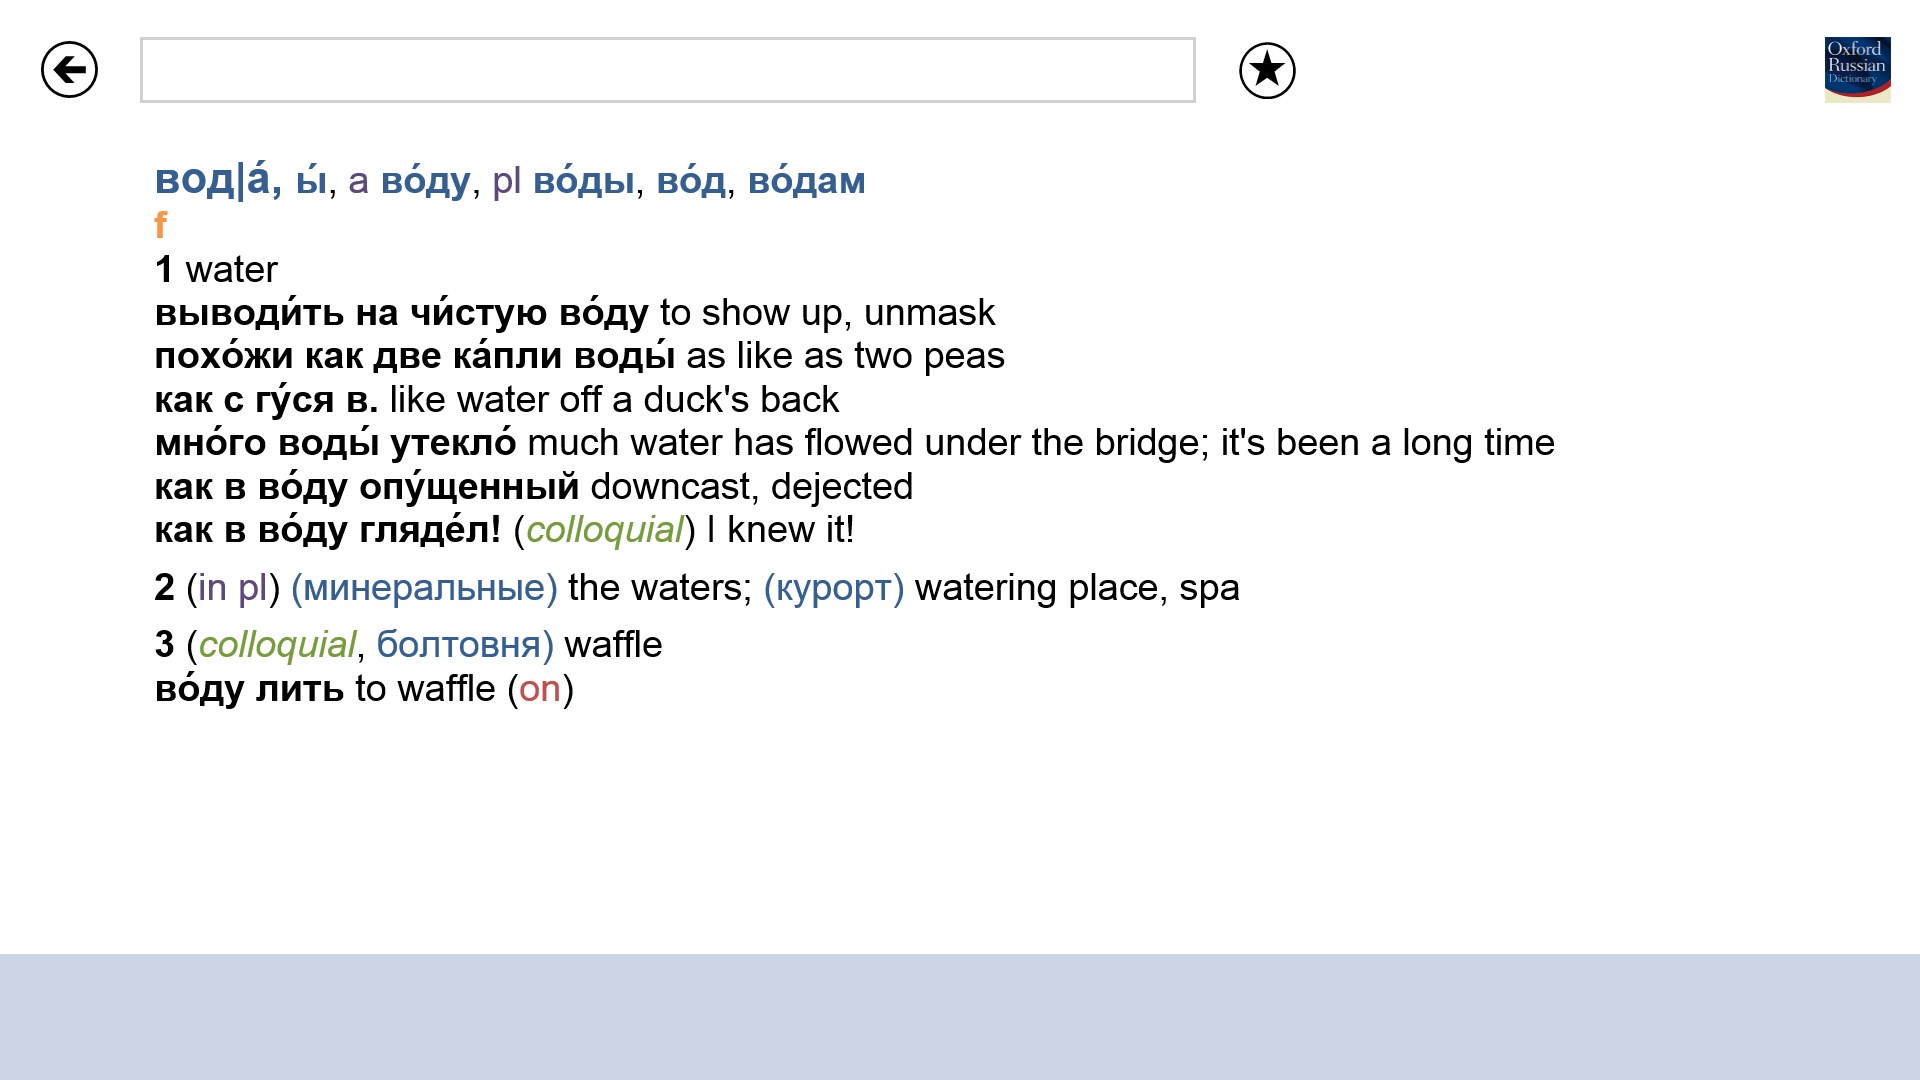This screenshot has width=1920, height=1080.
Task: Click the orange gender label f
Action: coord(160,225)
